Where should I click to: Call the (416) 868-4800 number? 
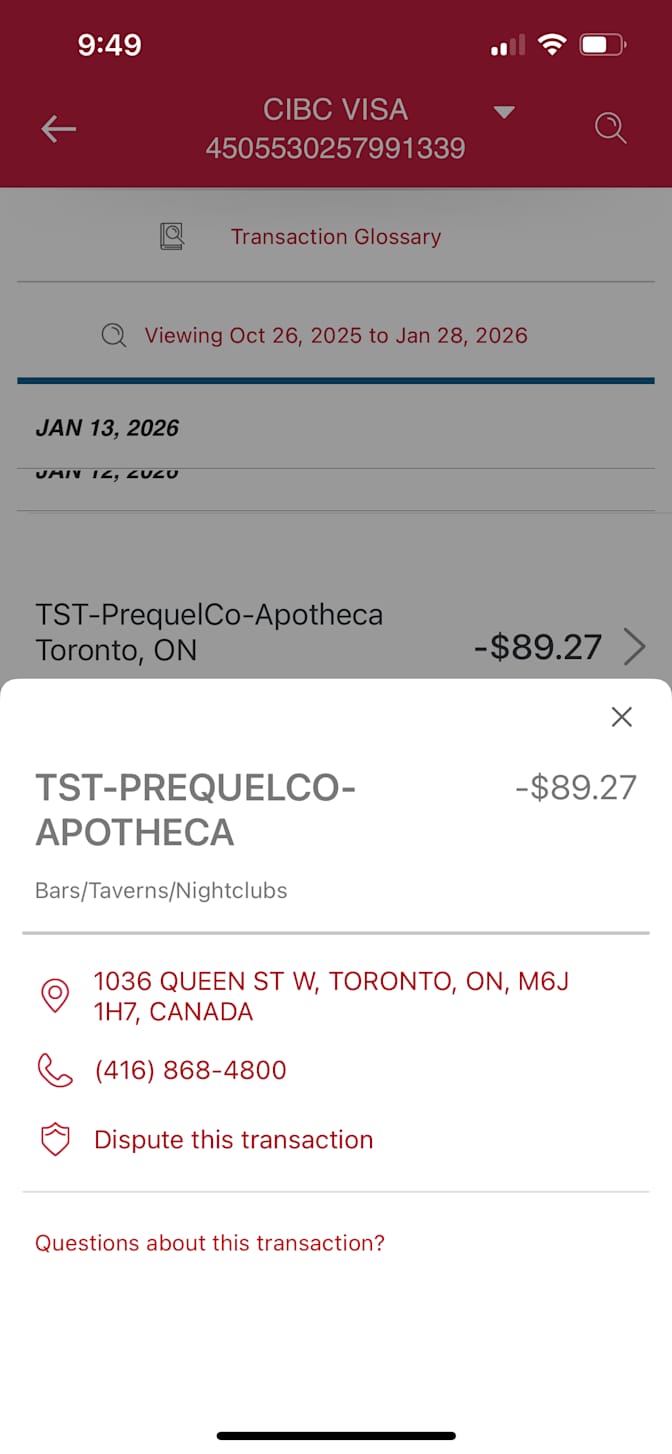(190, 1070)
